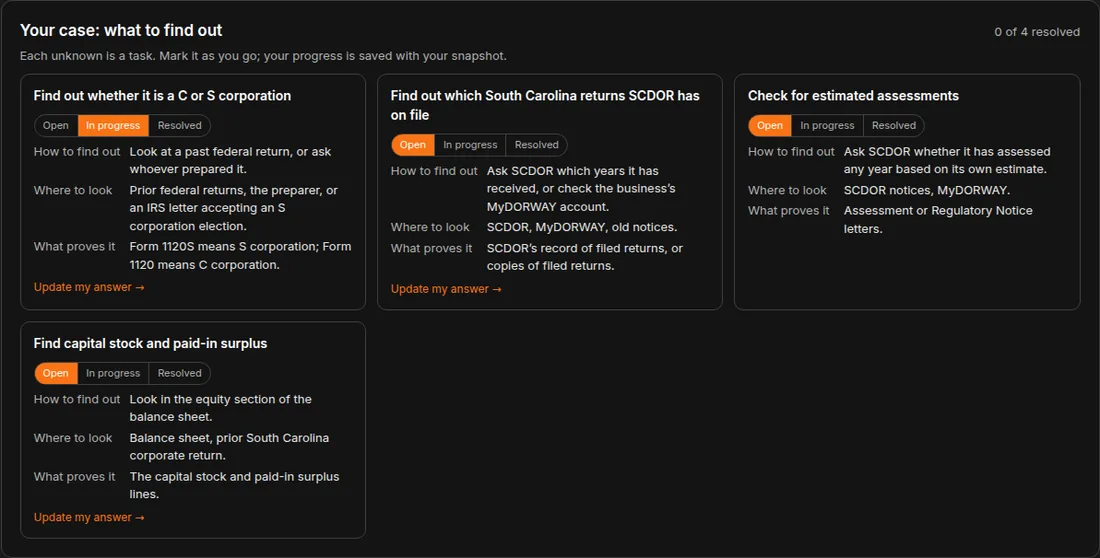
Task: Click title 'Find capital stock and paid-in surplus'
Action: (x=150, y=343)
